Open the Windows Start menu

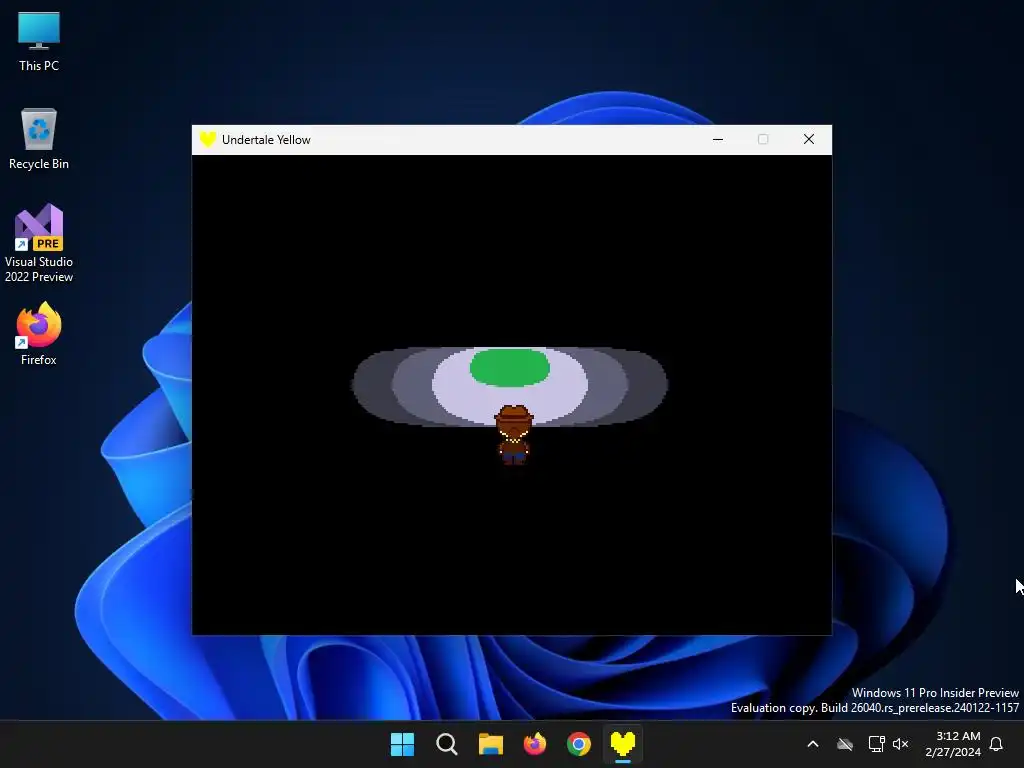pyautogui.click(x=402, y=744)
